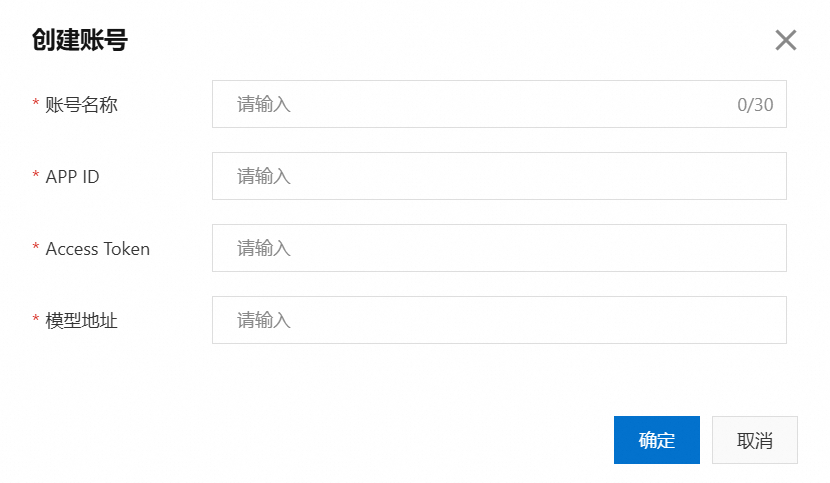Click the 请输入 placeholder in 账号名称 field
Image resolution: width=830 pixels, height=483 pixels.
coord(263,104)
